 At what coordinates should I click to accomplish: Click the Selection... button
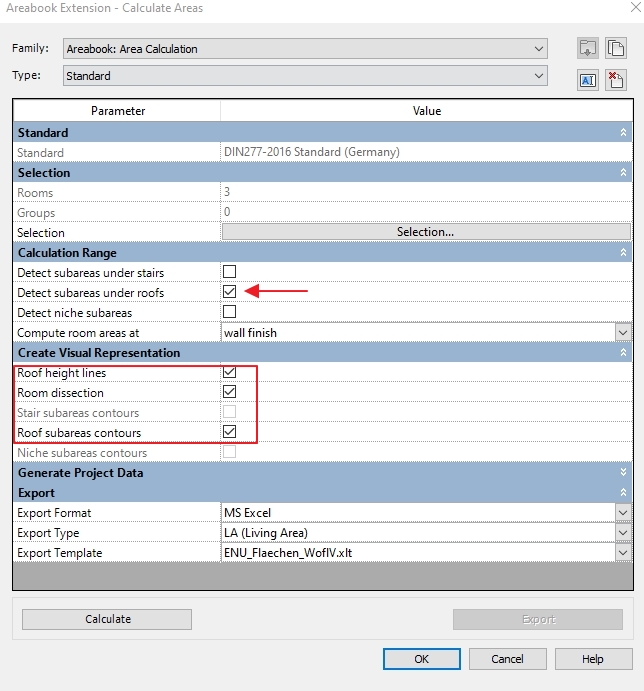[x=426, y=232]
